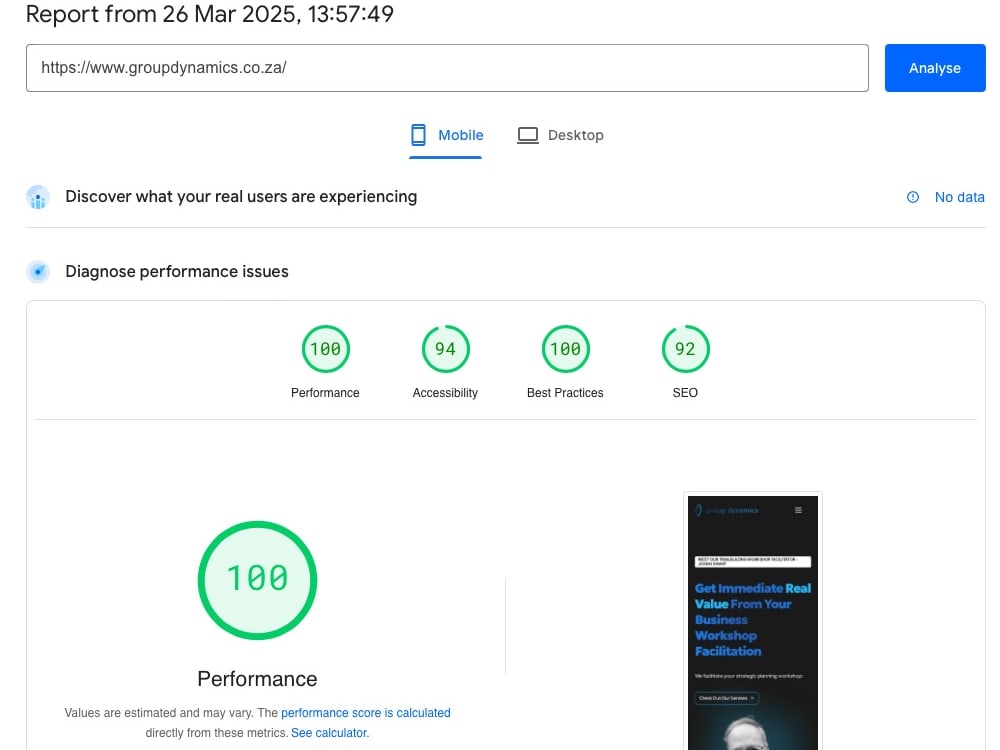Focus the URL input field
The width and height of the screenshot is (1000, 750).
point(447,68)
